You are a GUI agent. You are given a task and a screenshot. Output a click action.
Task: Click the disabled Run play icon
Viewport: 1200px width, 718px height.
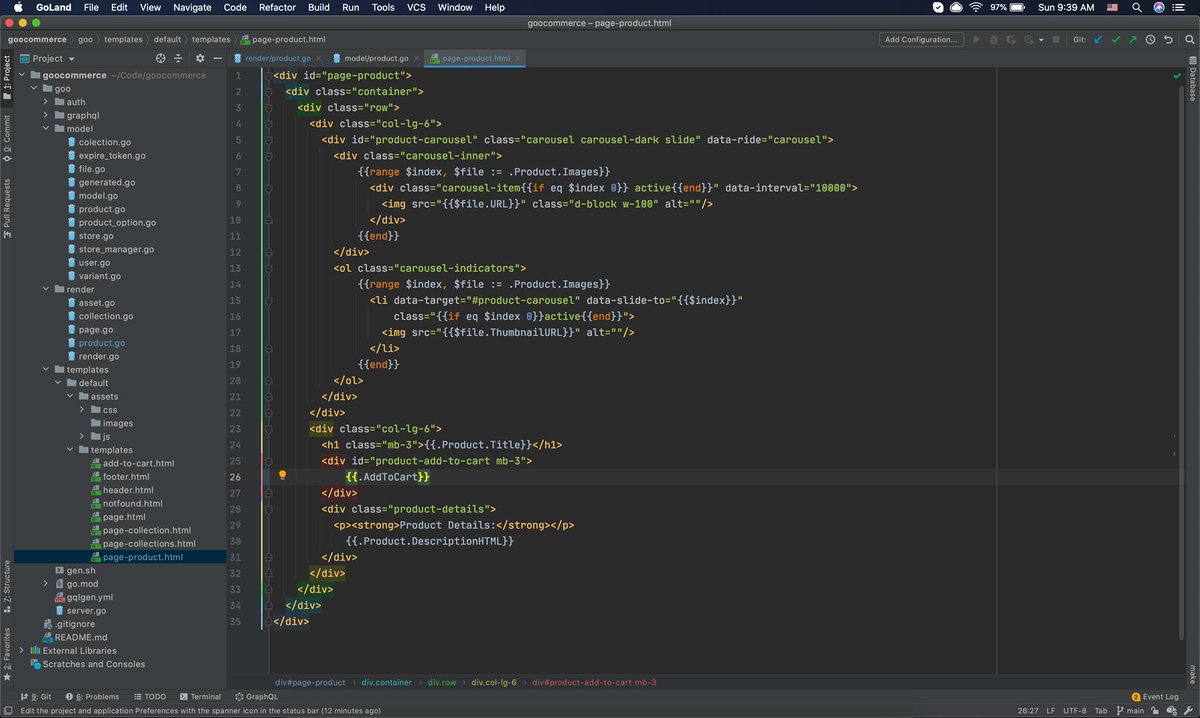[976, 39]
